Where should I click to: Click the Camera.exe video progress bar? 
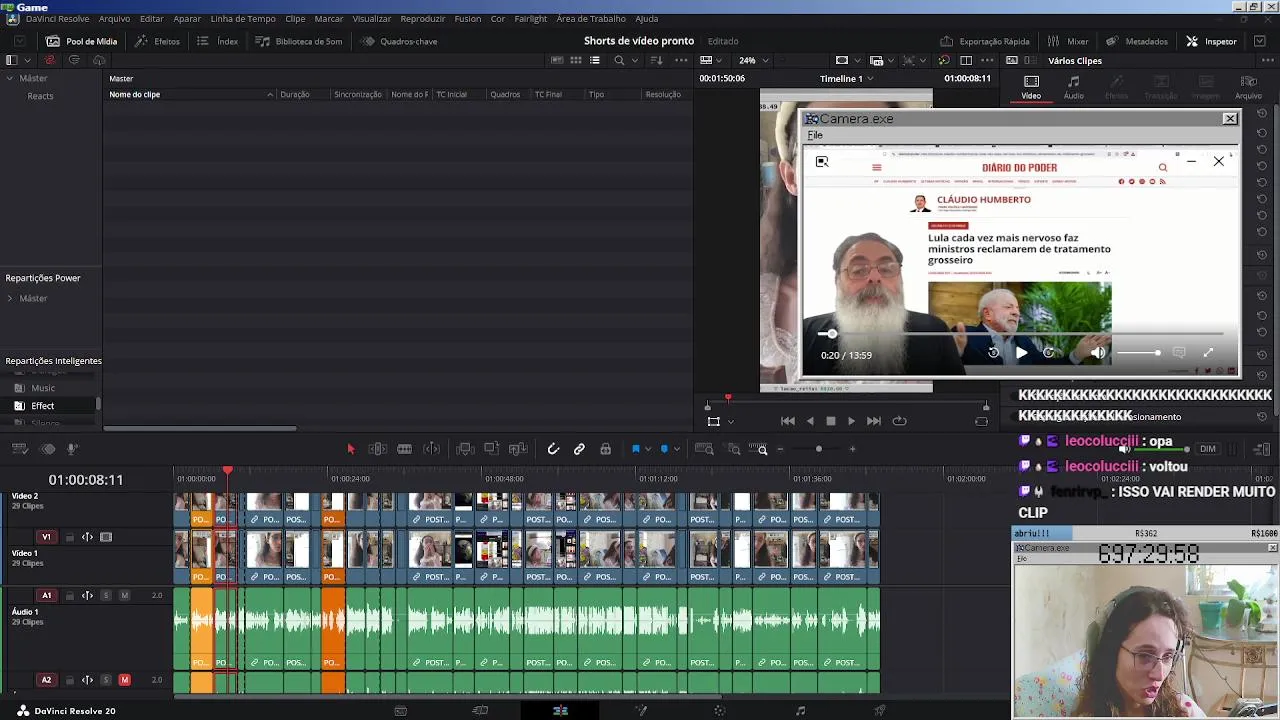coord(1021,333)
